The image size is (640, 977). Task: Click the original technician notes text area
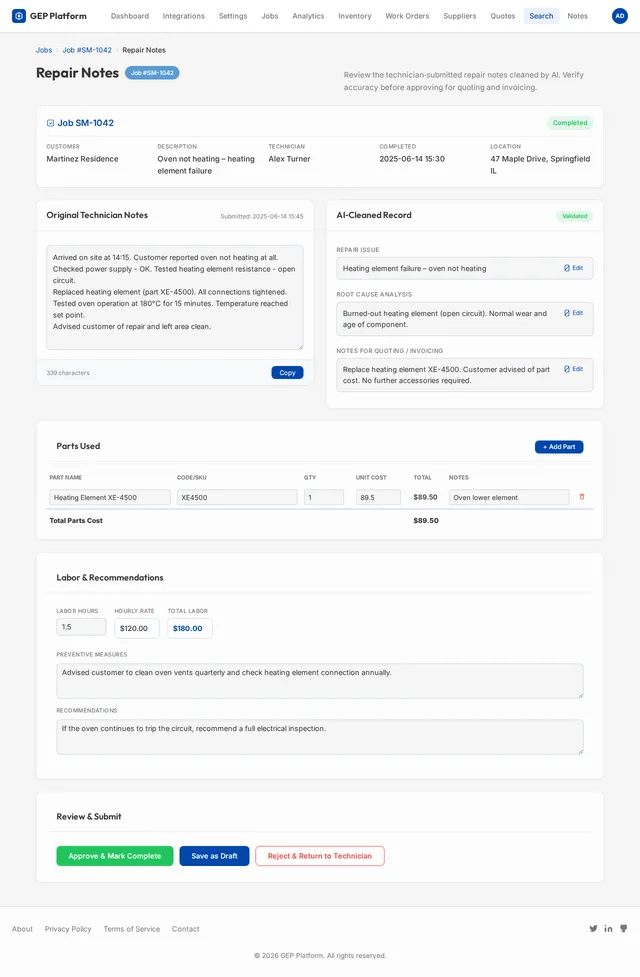tap(175, 297)
